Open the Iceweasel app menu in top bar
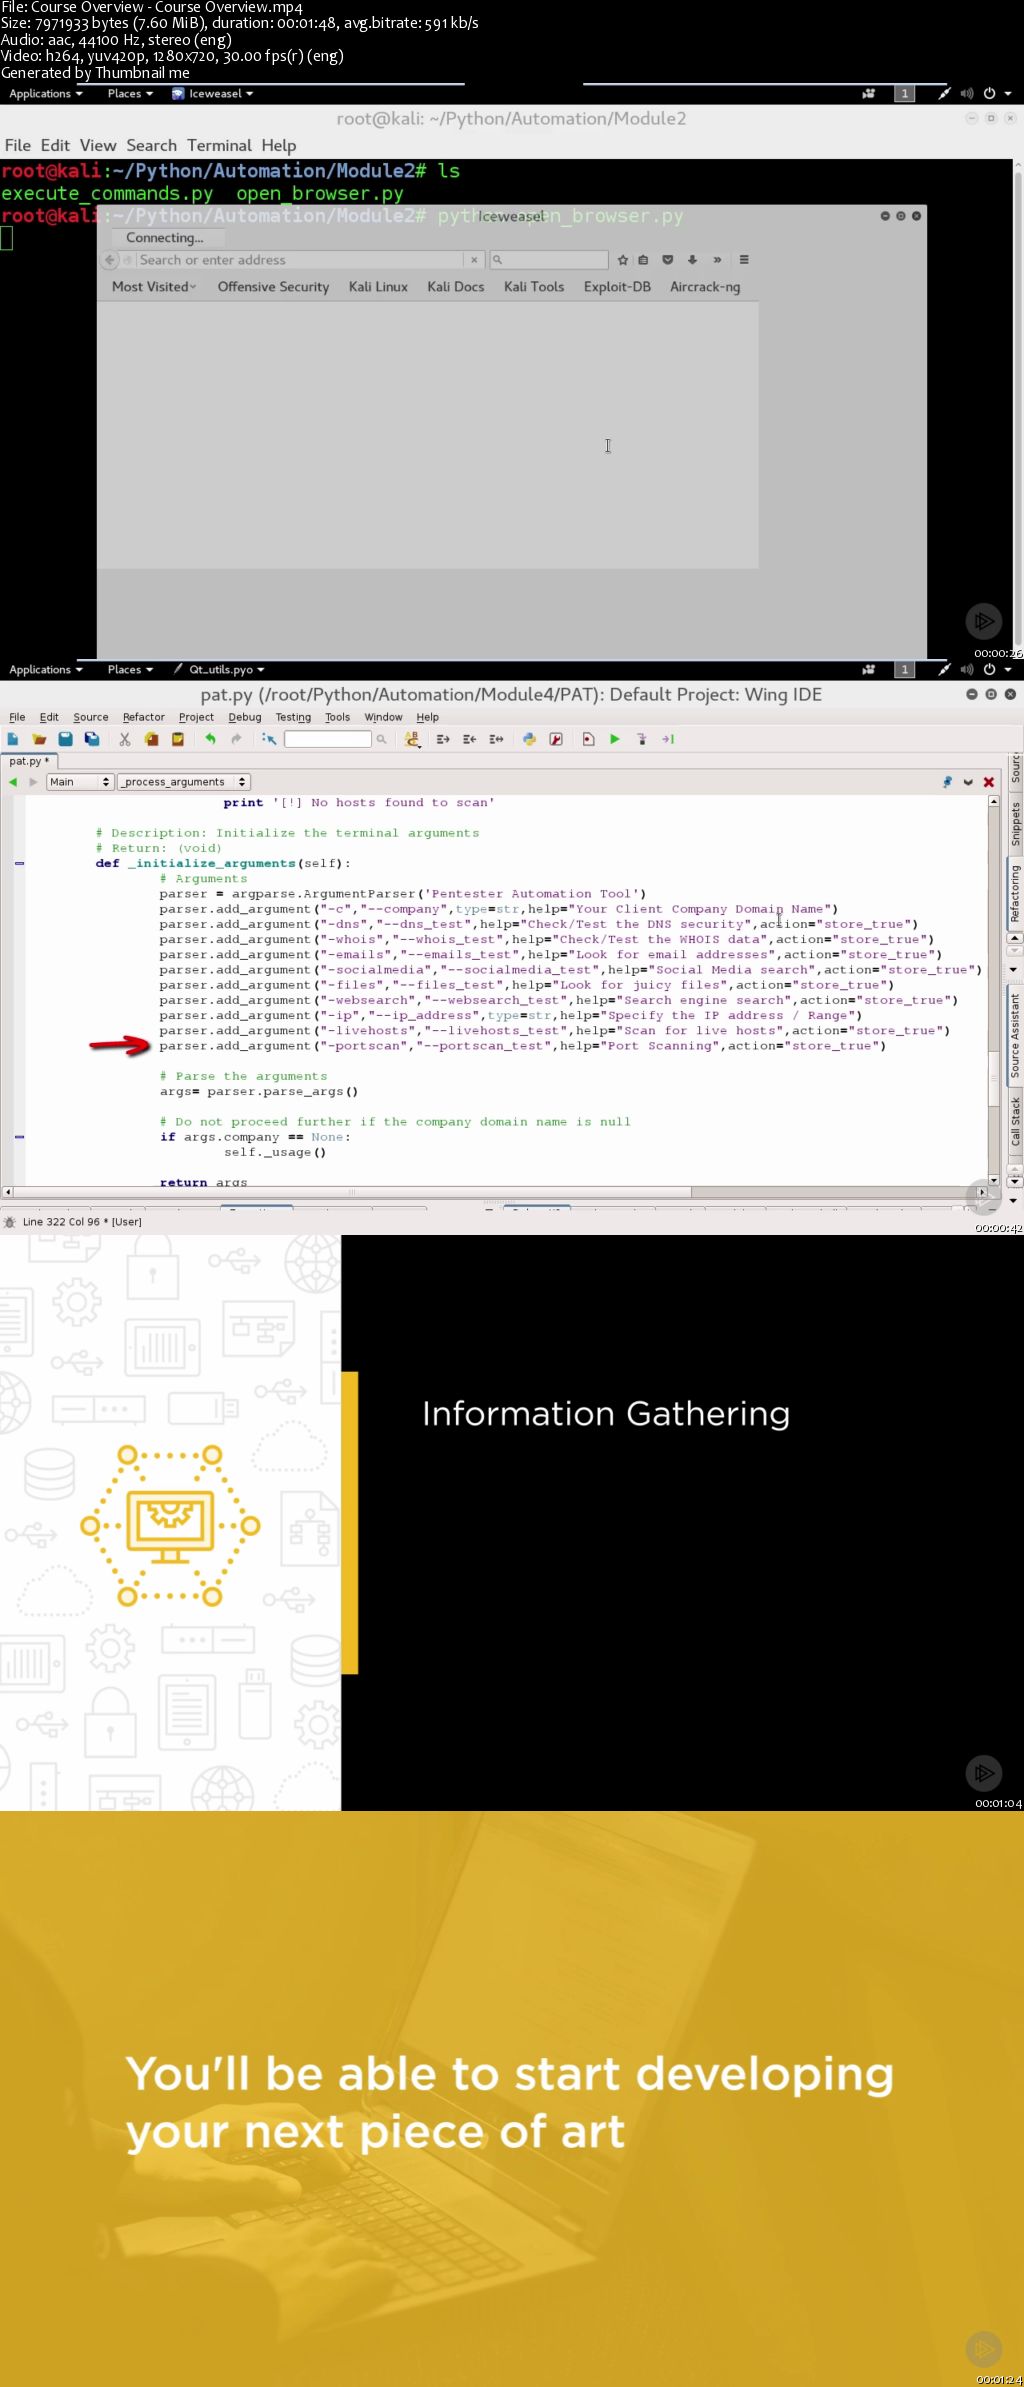 pyautogui.click(x=212, y=94)
